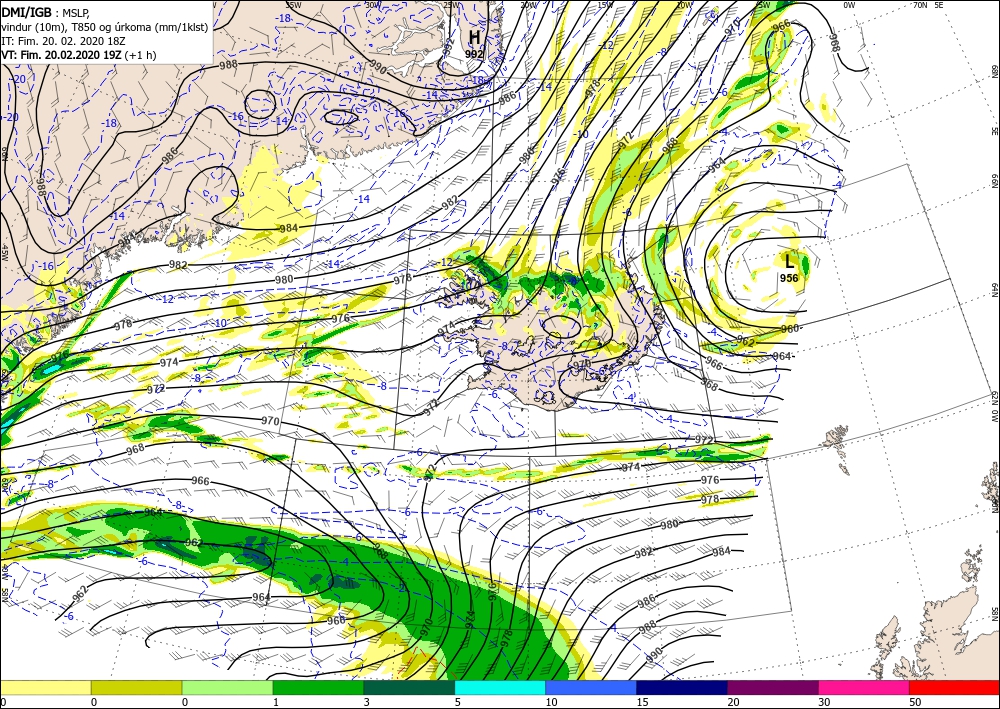The height and width of the screenshot is (709, 1000).
Task: Click the high pressure 'H' marker
Action: (474, 37)
